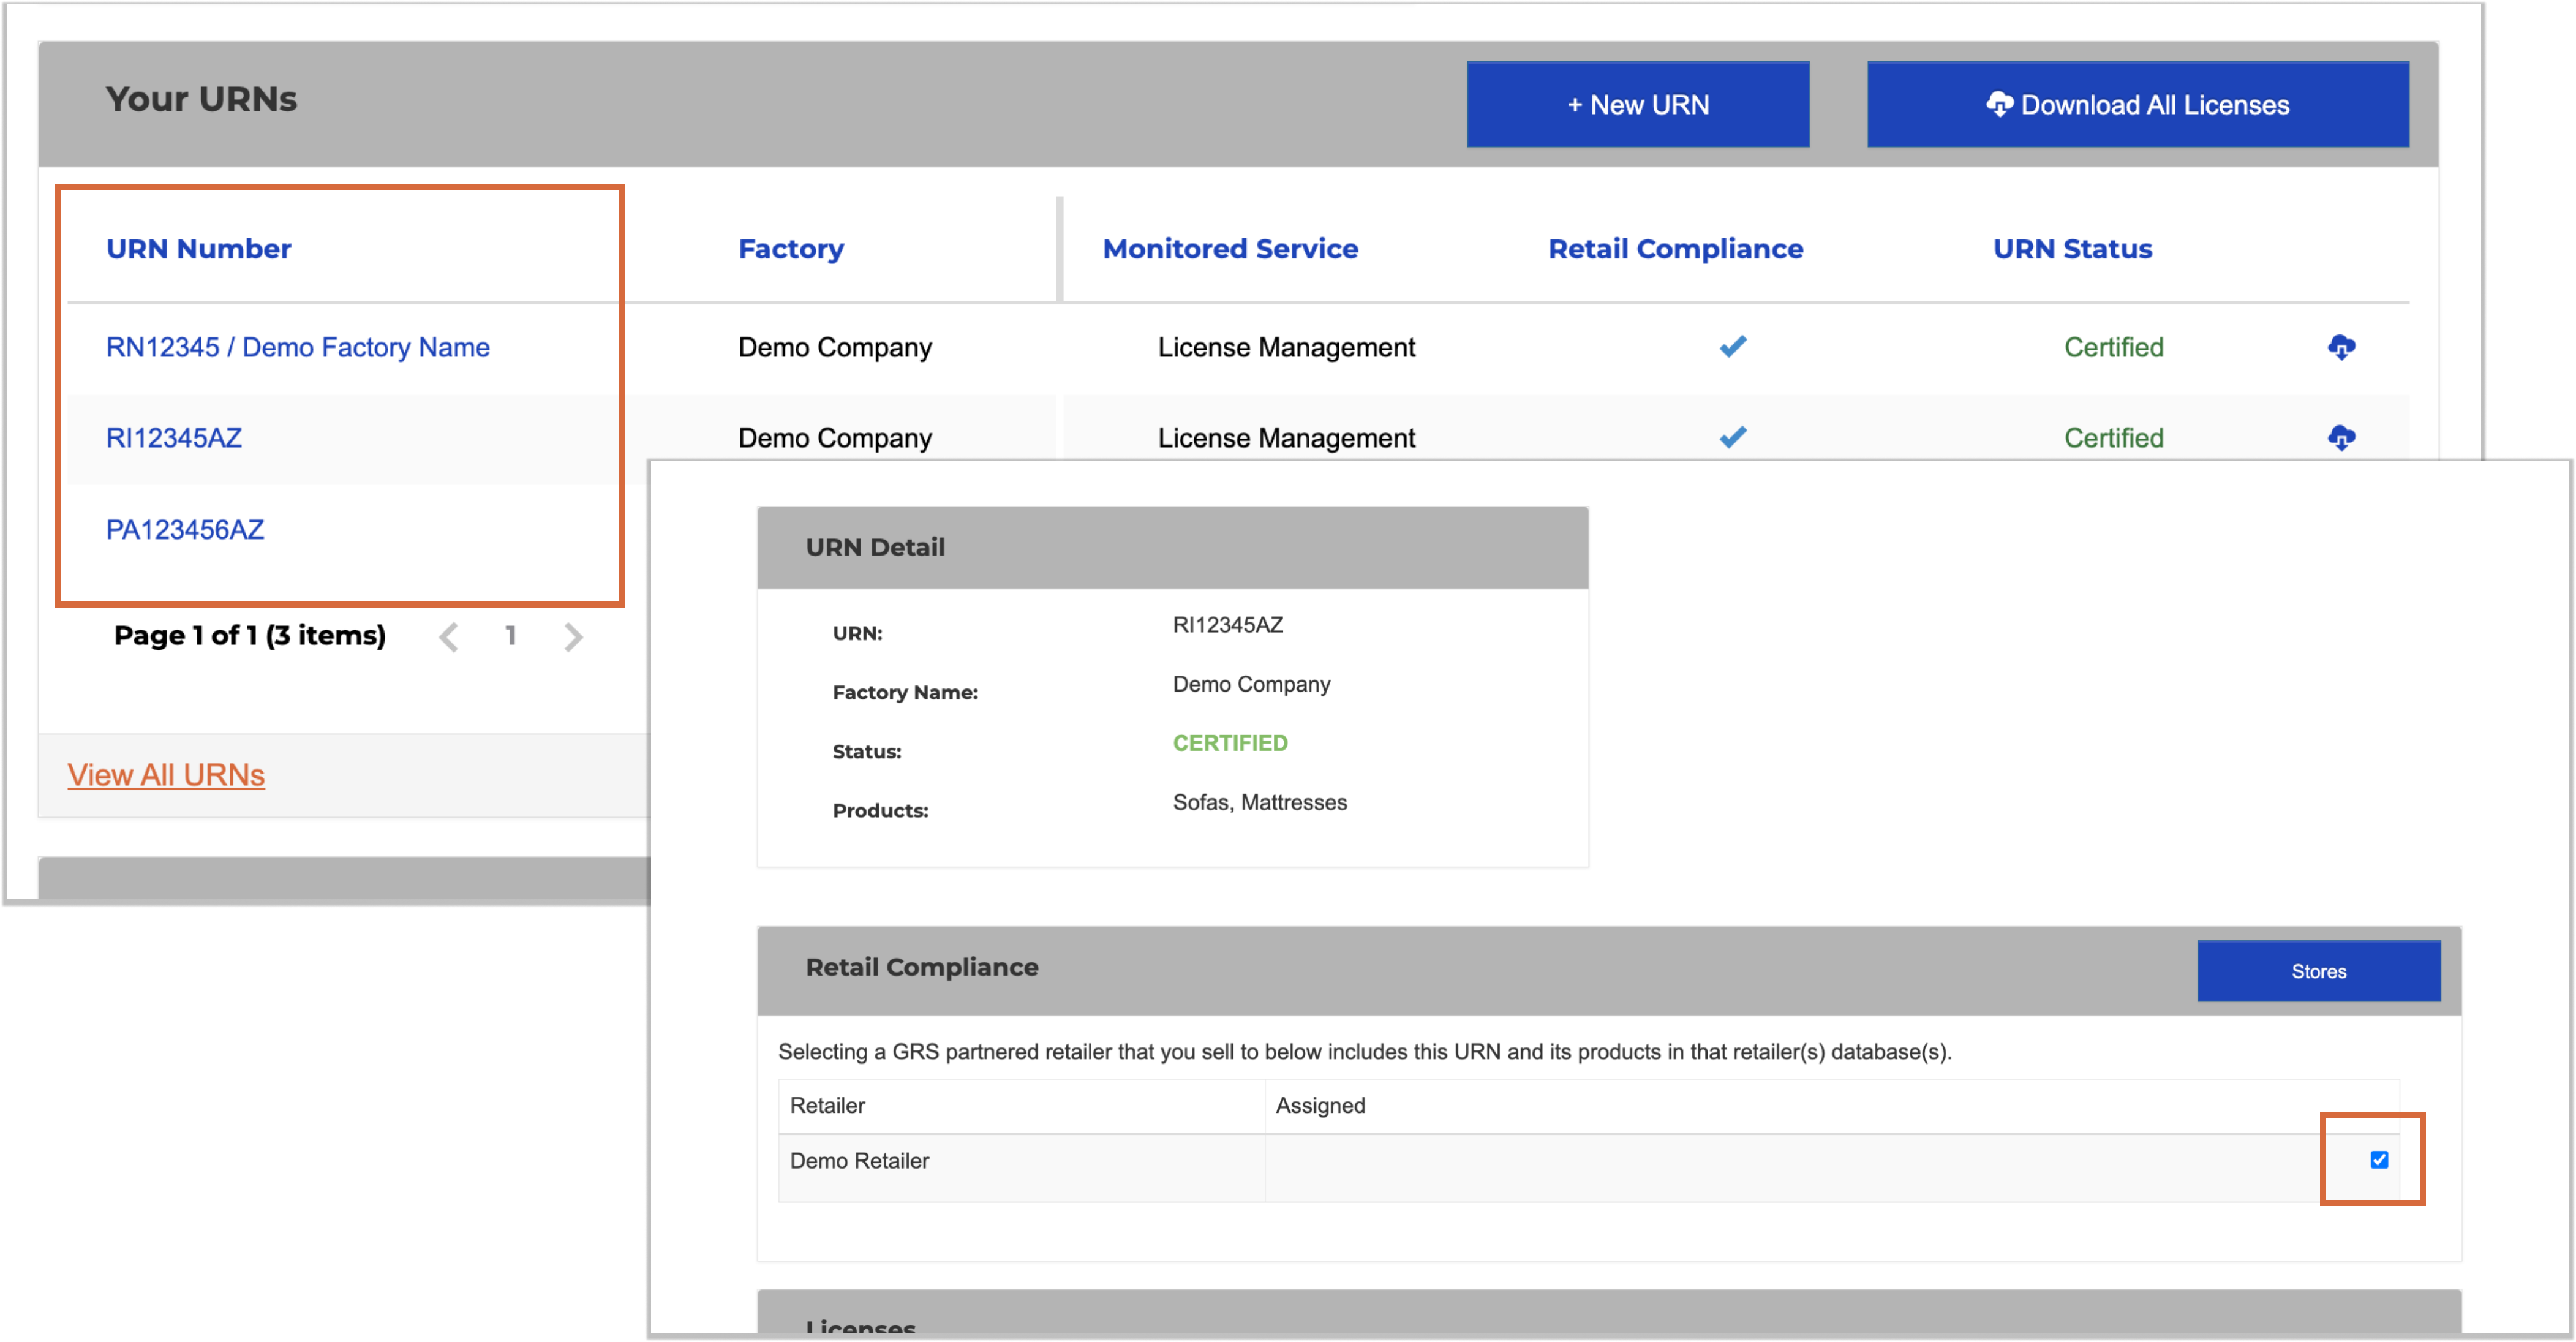Download license for RN12345 row

[2341, 347]
